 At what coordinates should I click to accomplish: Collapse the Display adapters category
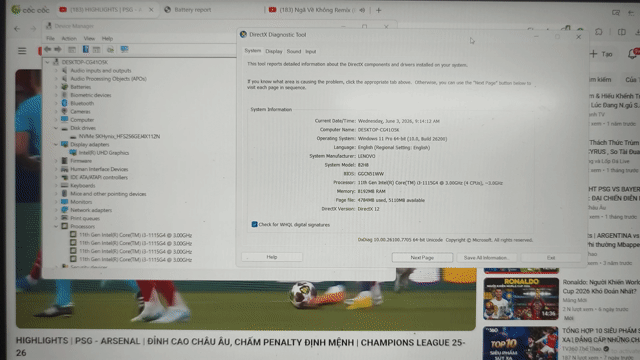pyautogui.click(x=56, y=144)
